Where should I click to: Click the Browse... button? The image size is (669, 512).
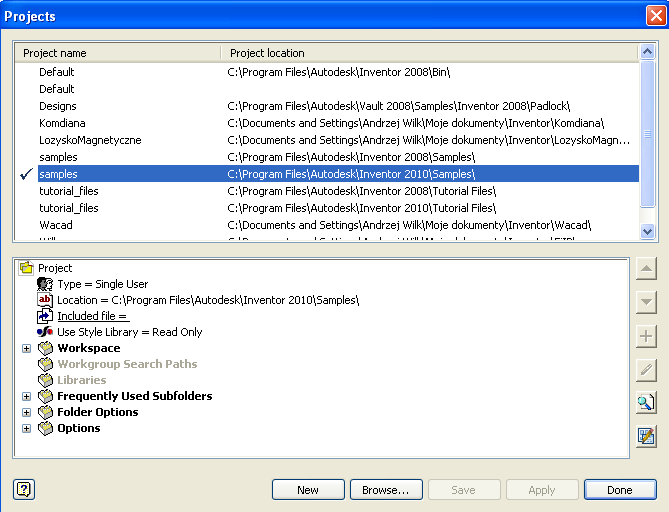(386, 490)
